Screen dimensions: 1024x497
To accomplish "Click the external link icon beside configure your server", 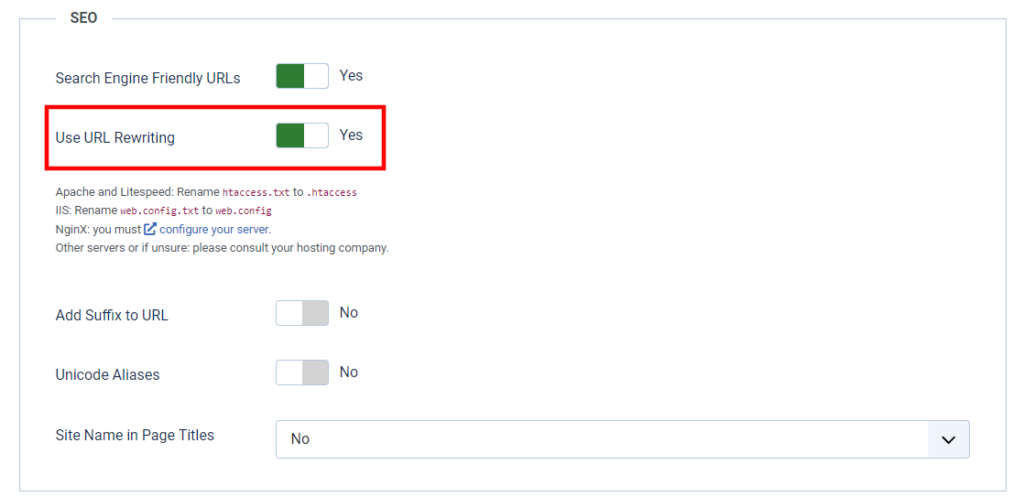I will click(150, 229).
